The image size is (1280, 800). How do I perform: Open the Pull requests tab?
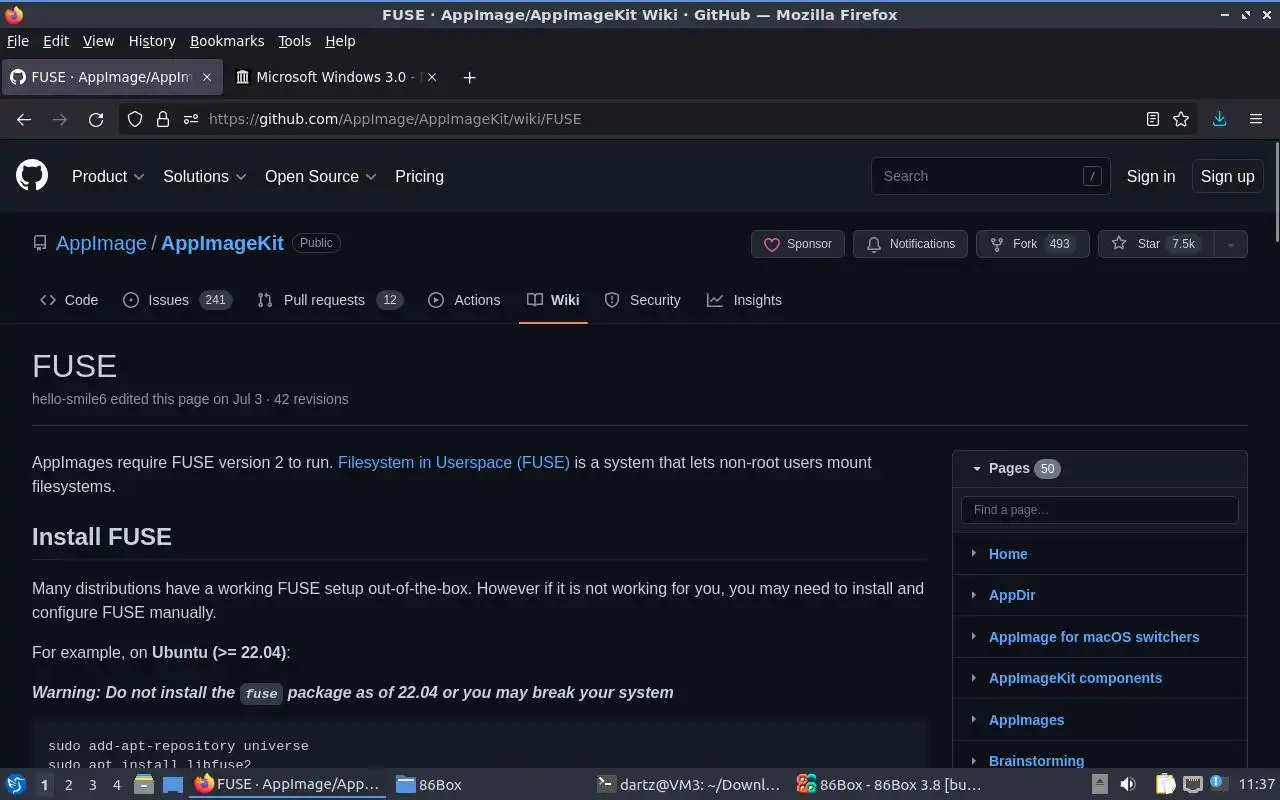point(329,300)
